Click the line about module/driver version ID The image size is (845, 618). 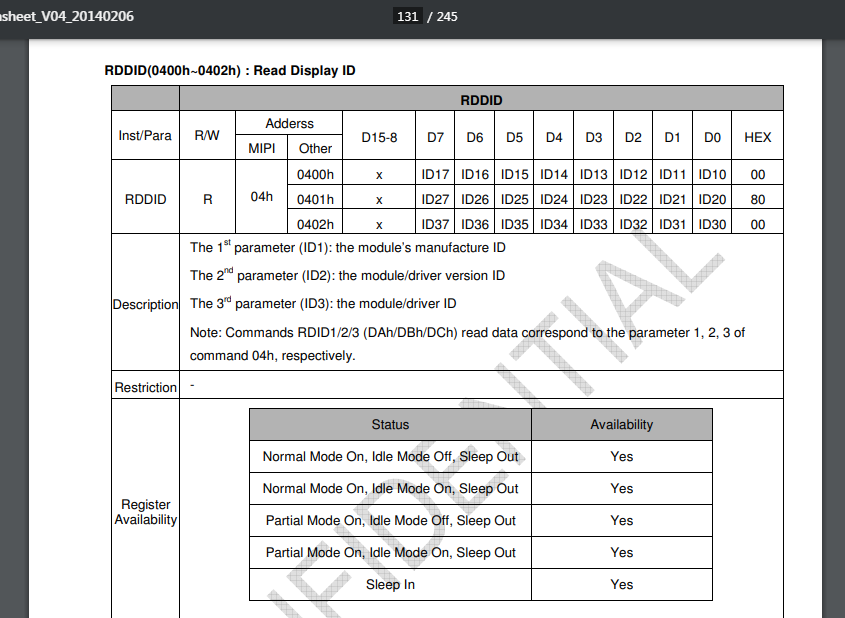click(347, 275)
